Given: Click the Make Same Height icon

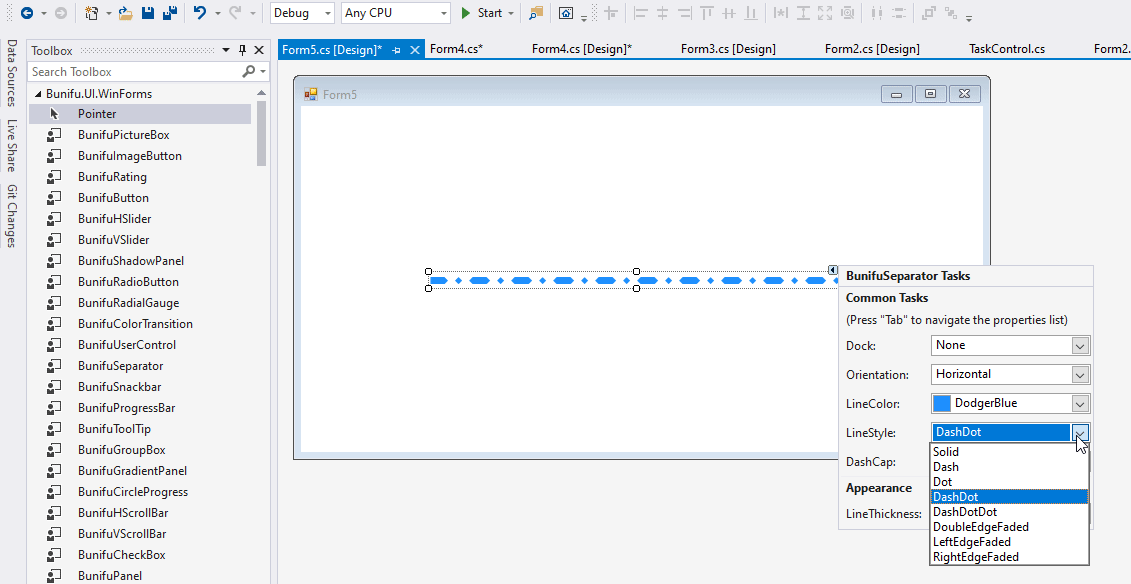Looking at the screenshot, I should pos(803,13).
